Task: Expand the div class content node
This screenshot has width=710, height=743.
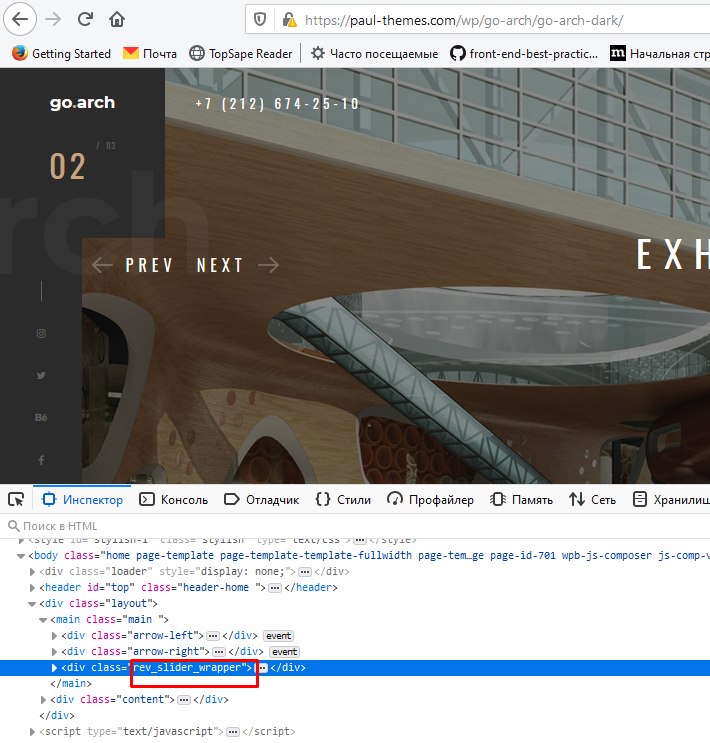Action: [x=43, y=700]
